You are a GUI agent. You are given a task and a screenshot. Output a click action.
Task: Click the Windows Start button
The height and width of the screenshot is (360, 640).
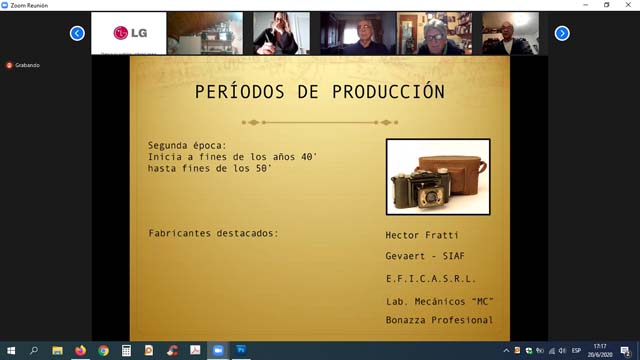11,350
